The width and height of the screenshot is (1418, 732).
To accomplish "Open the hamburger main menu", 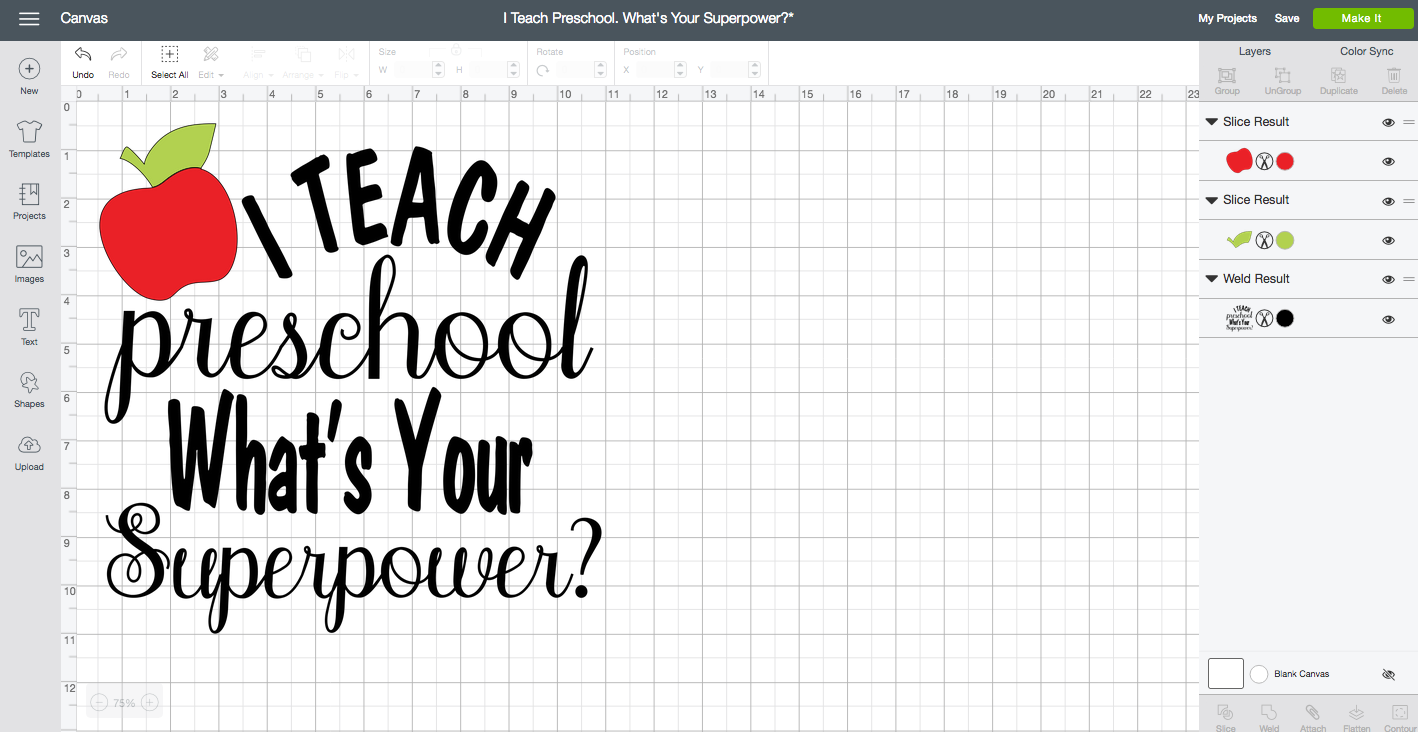I will 29,19.
